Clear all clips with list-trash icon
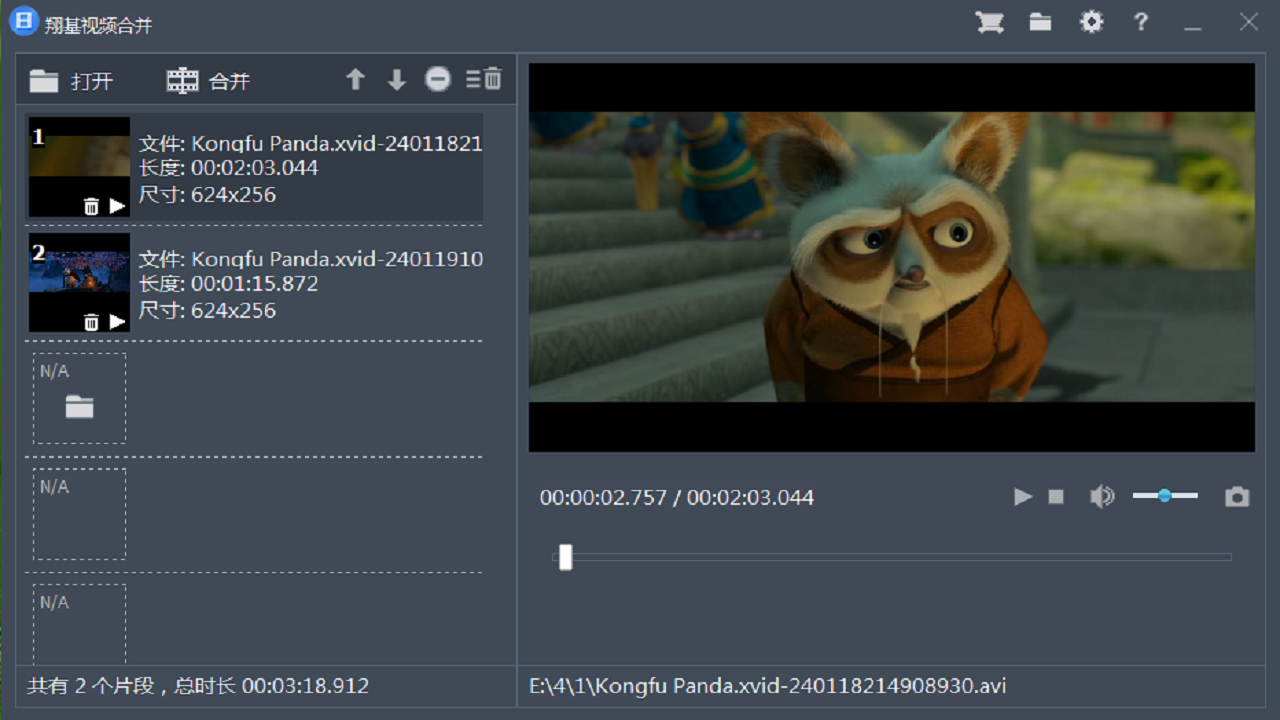 click(484, 80)
